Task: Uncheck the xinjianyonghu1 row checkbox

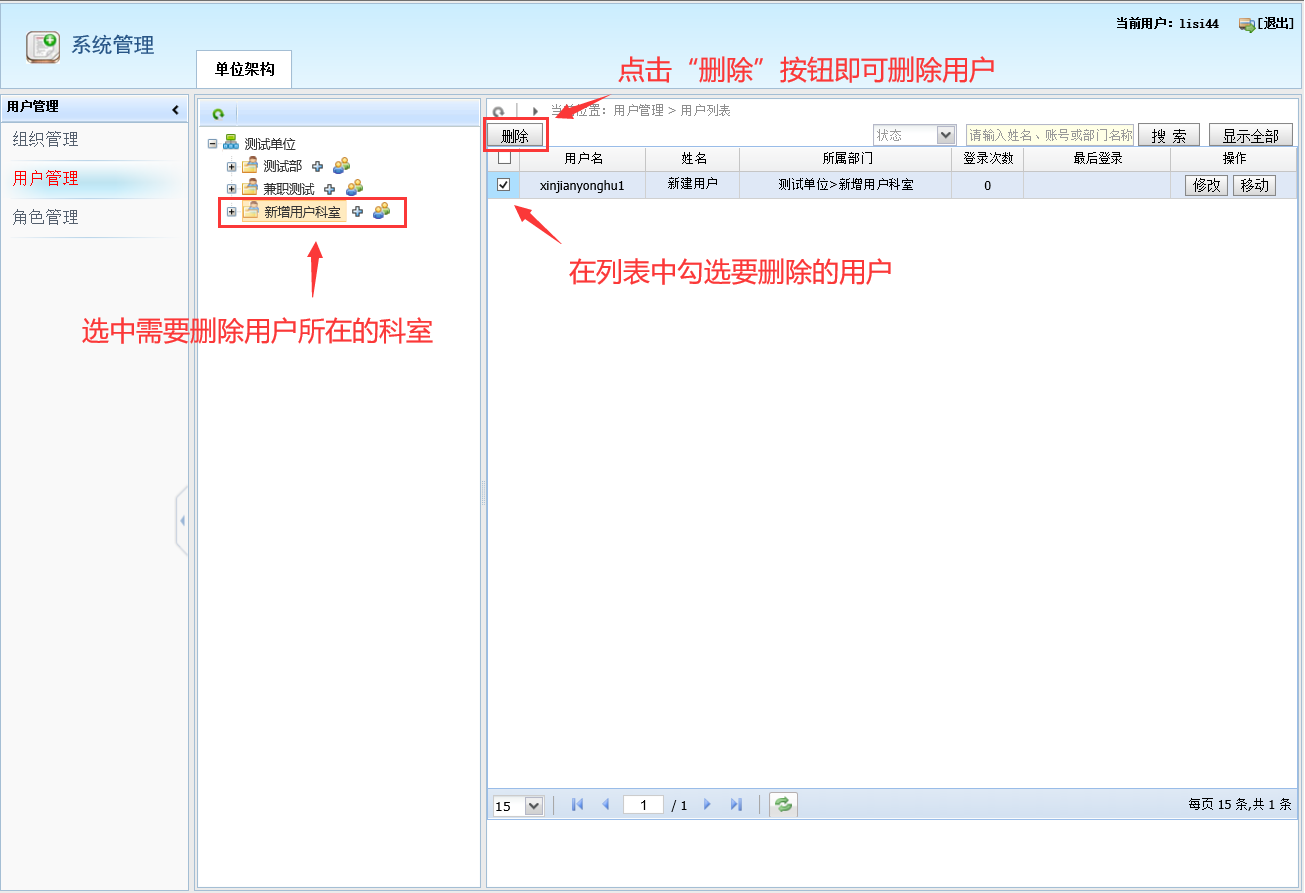Action: point(504,185)
